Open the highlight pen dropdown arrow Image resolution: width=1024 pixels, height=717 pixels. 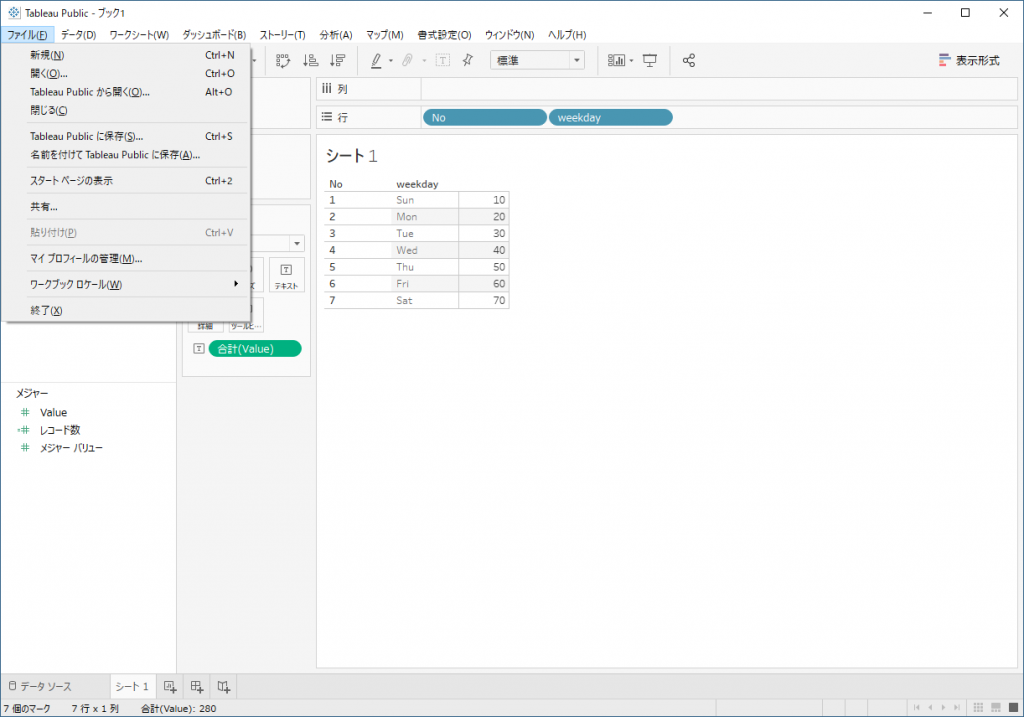pos(390,60)
